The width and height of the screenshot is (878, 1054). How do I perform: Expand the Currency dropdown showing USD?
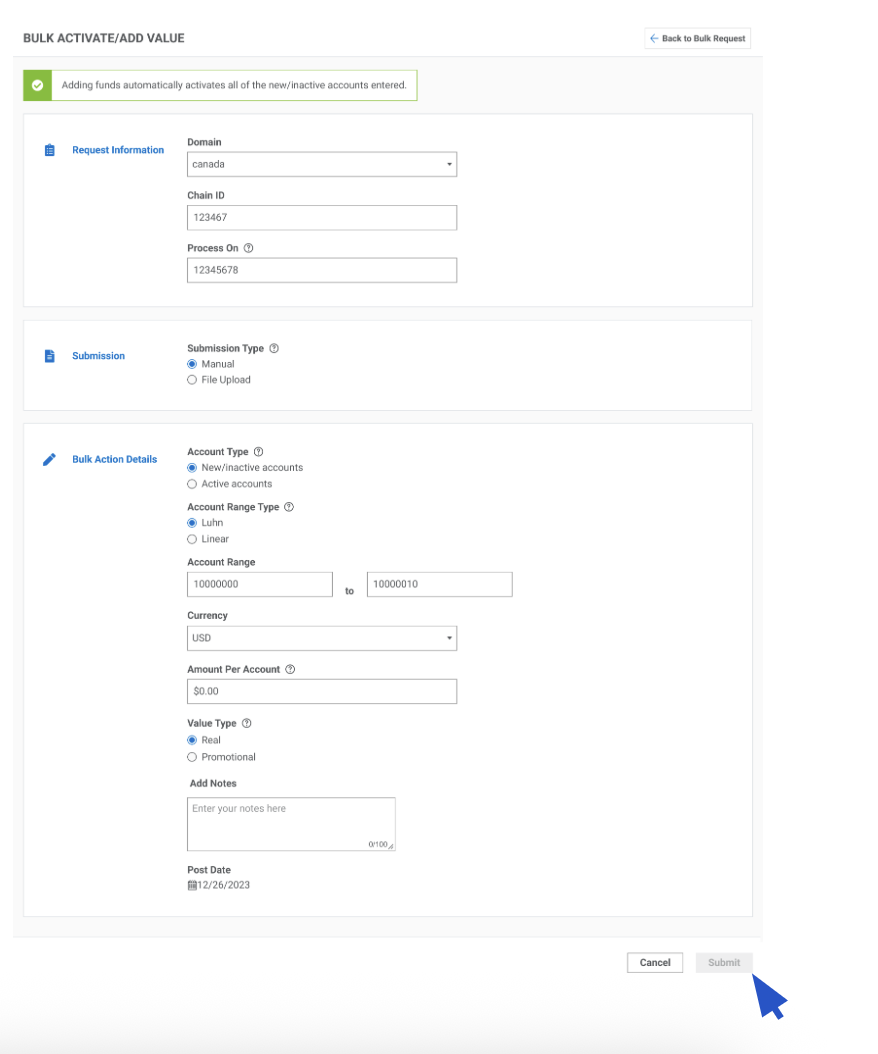pyautogui.click(x=321, y=638)
